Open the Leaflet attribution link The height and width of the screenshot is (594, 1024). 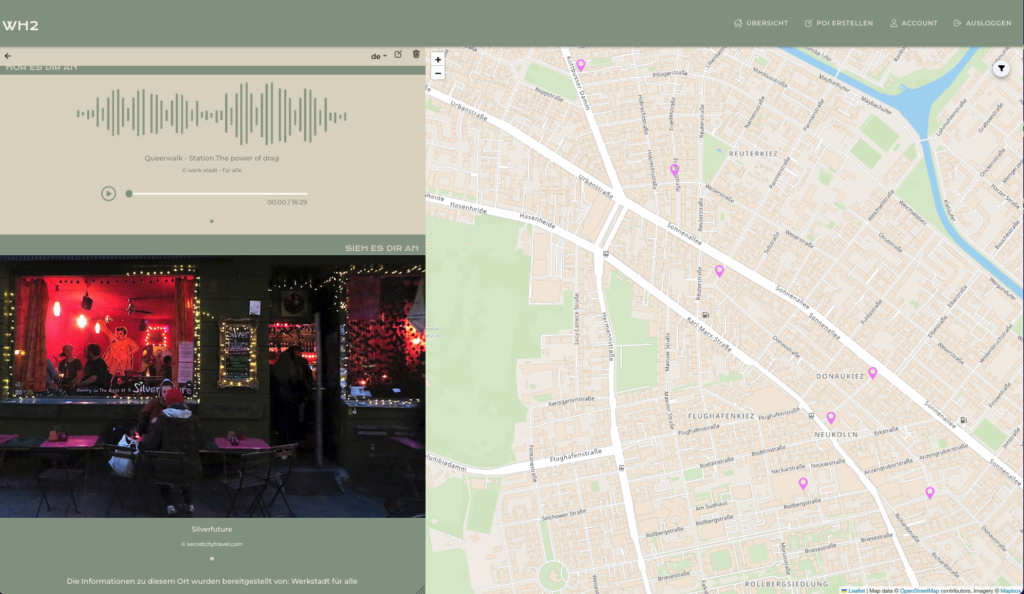[856, 590]
